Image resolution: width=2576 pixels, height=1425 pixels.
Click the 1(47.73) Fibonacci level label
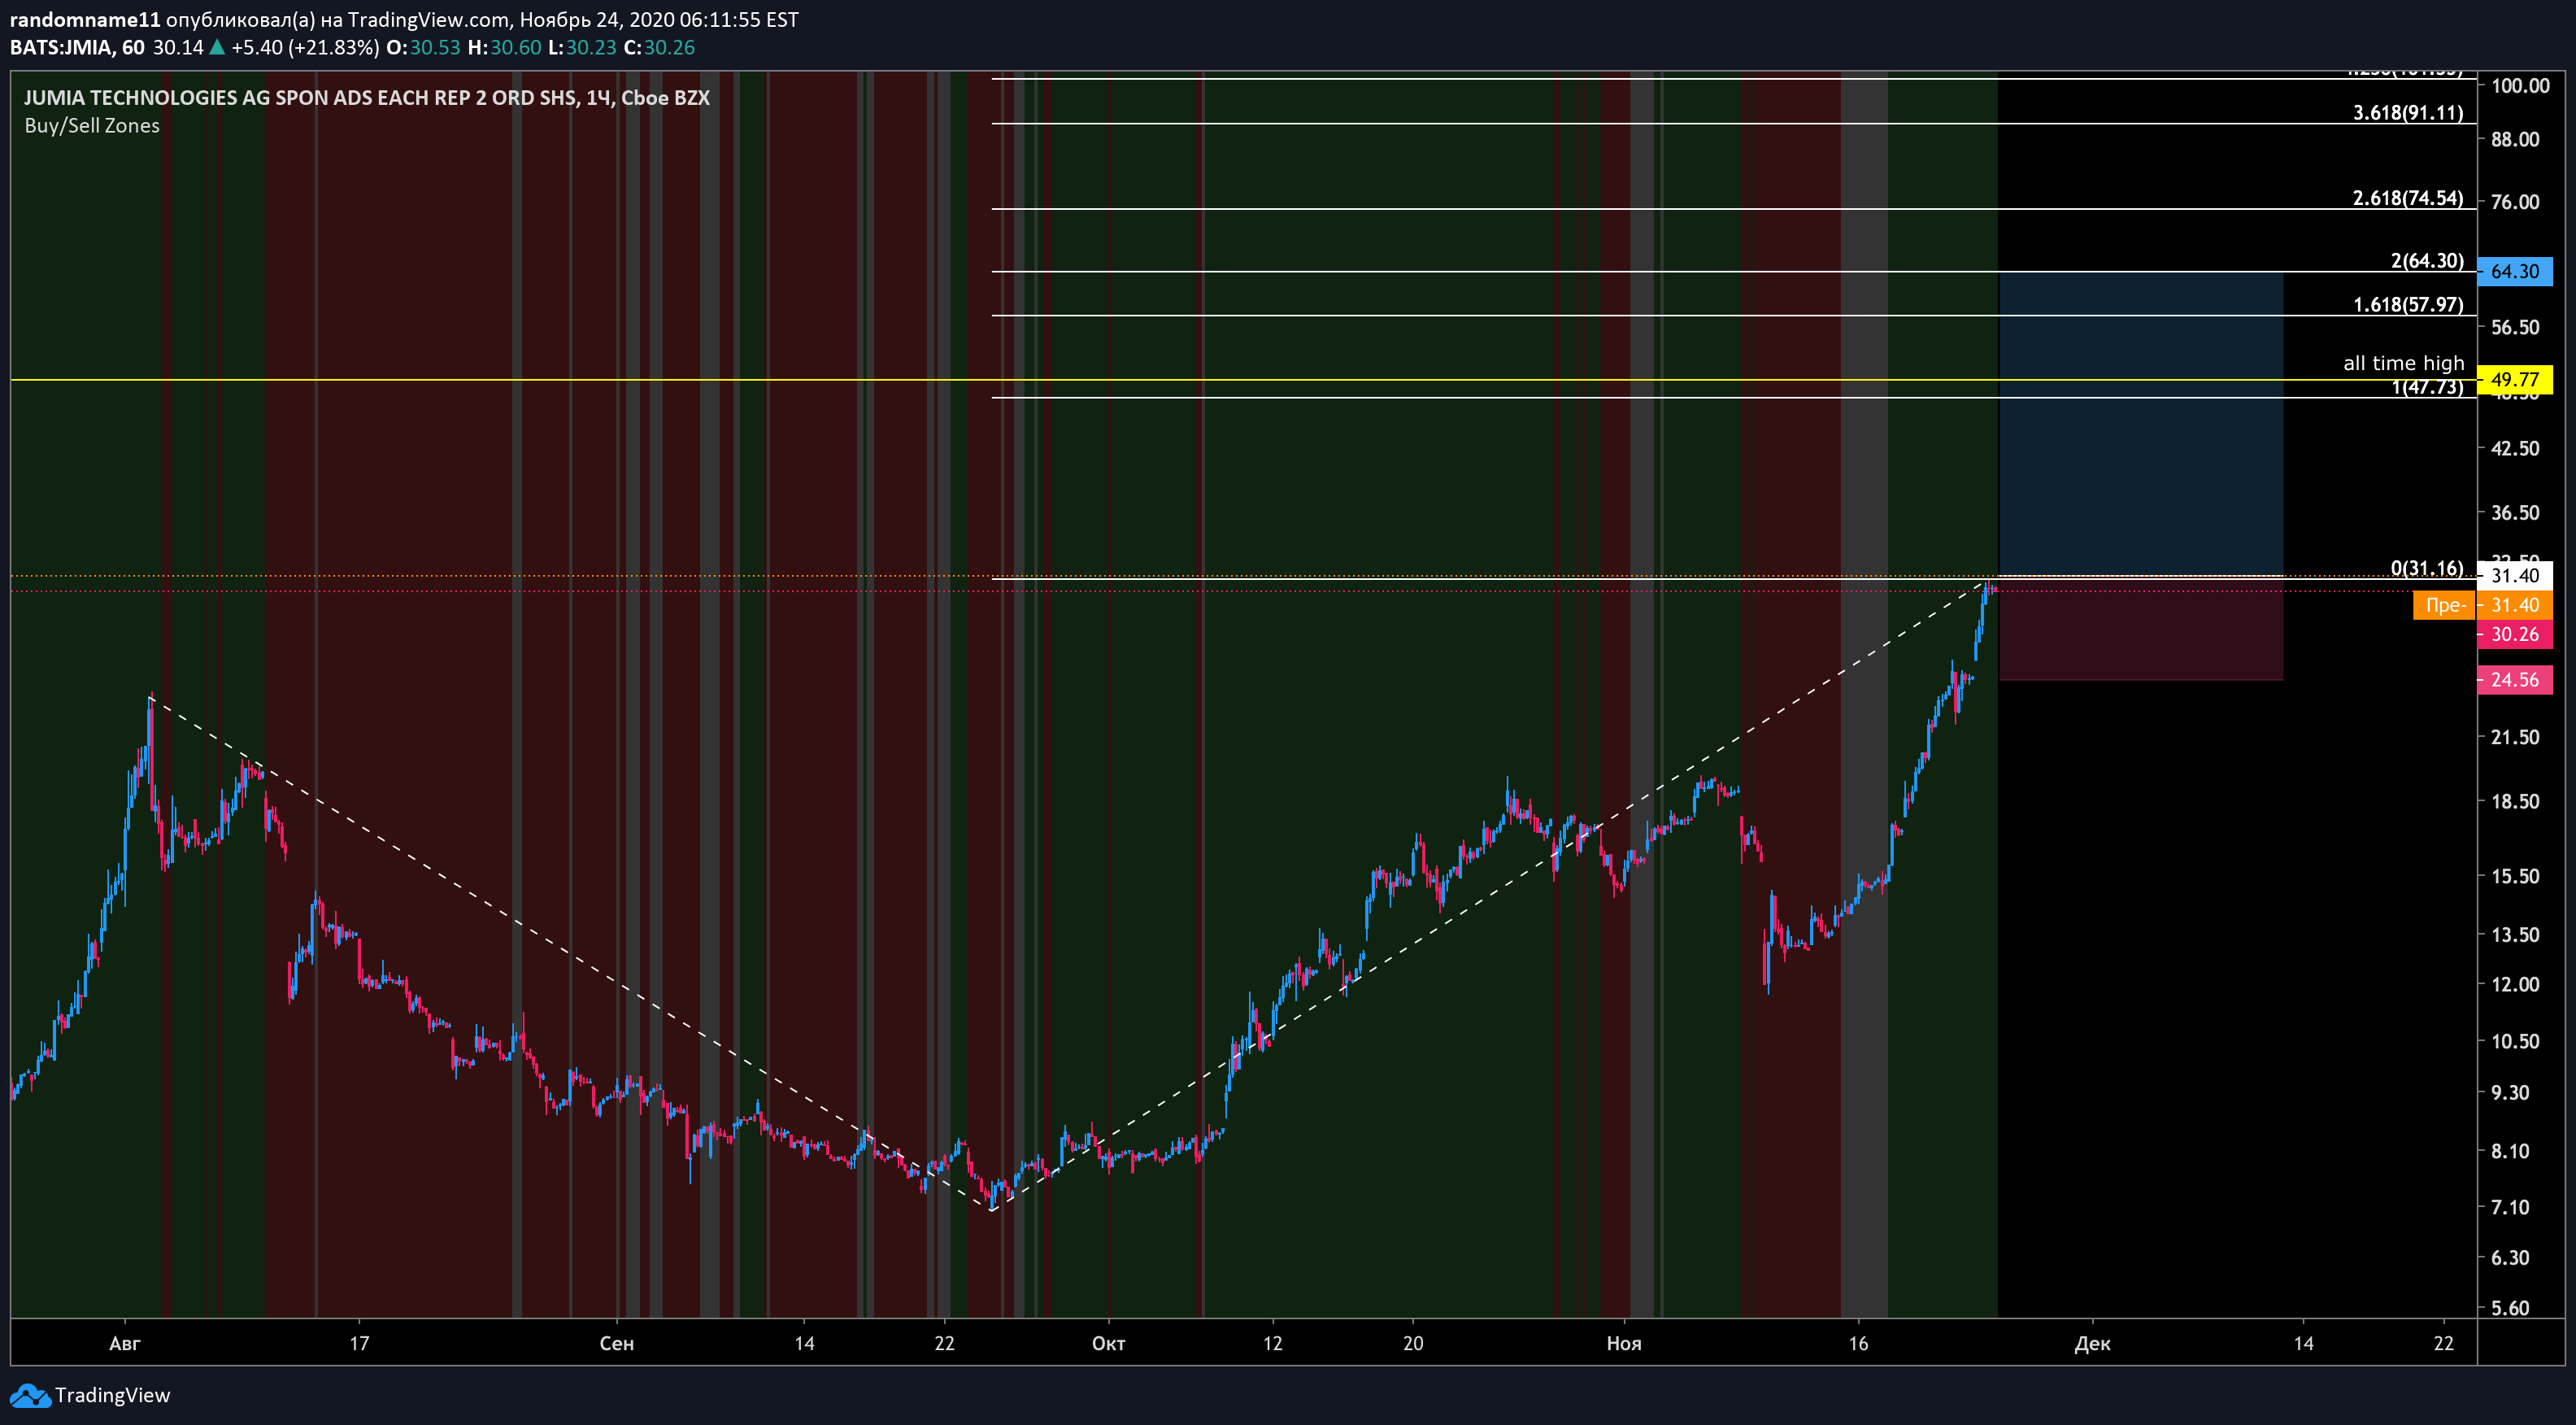click(2427, 388)
